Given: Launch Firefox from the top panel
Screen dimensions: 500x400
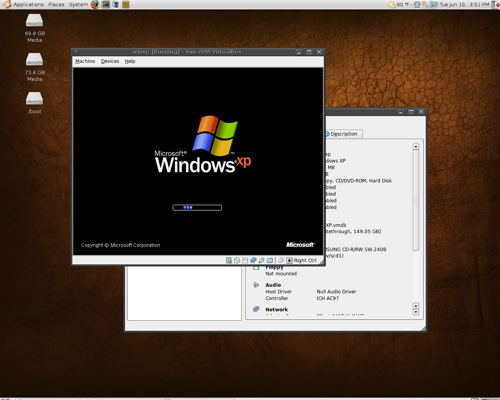Looking at the screenshot, I should (x=95, y=4).
